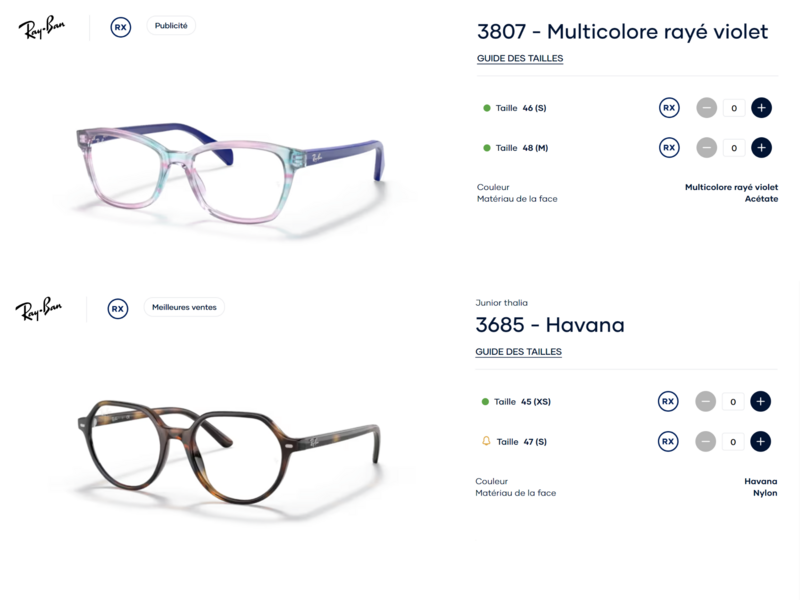Increase quantity for Taille 45 (XS)
800x600 pixels.
[760, 402]
